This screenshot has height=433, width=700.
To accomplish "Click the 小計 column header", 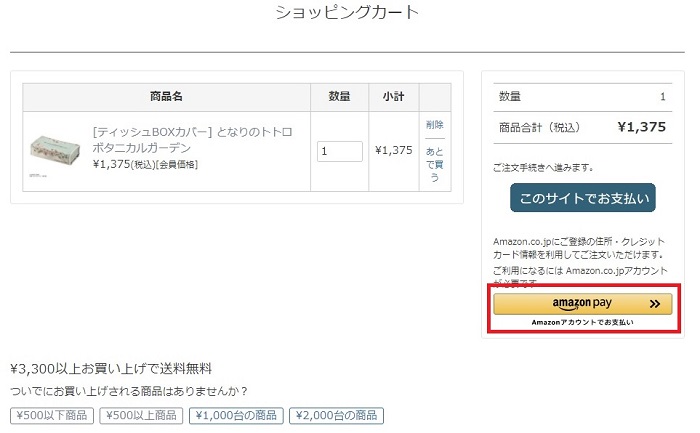I will (x=393, y=97).
